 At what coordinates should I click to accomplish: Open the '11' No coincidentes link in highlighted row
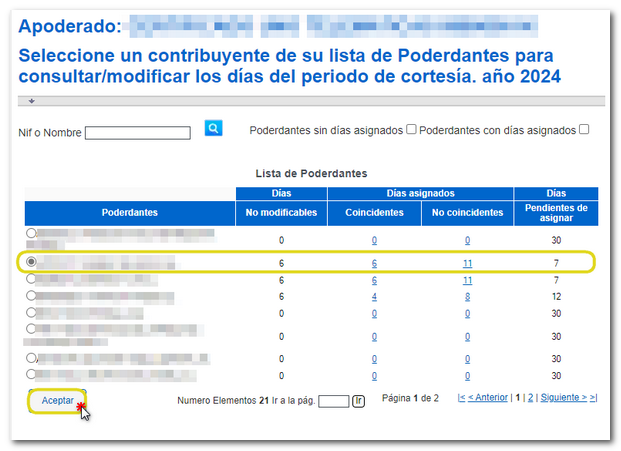pos(467,263)
